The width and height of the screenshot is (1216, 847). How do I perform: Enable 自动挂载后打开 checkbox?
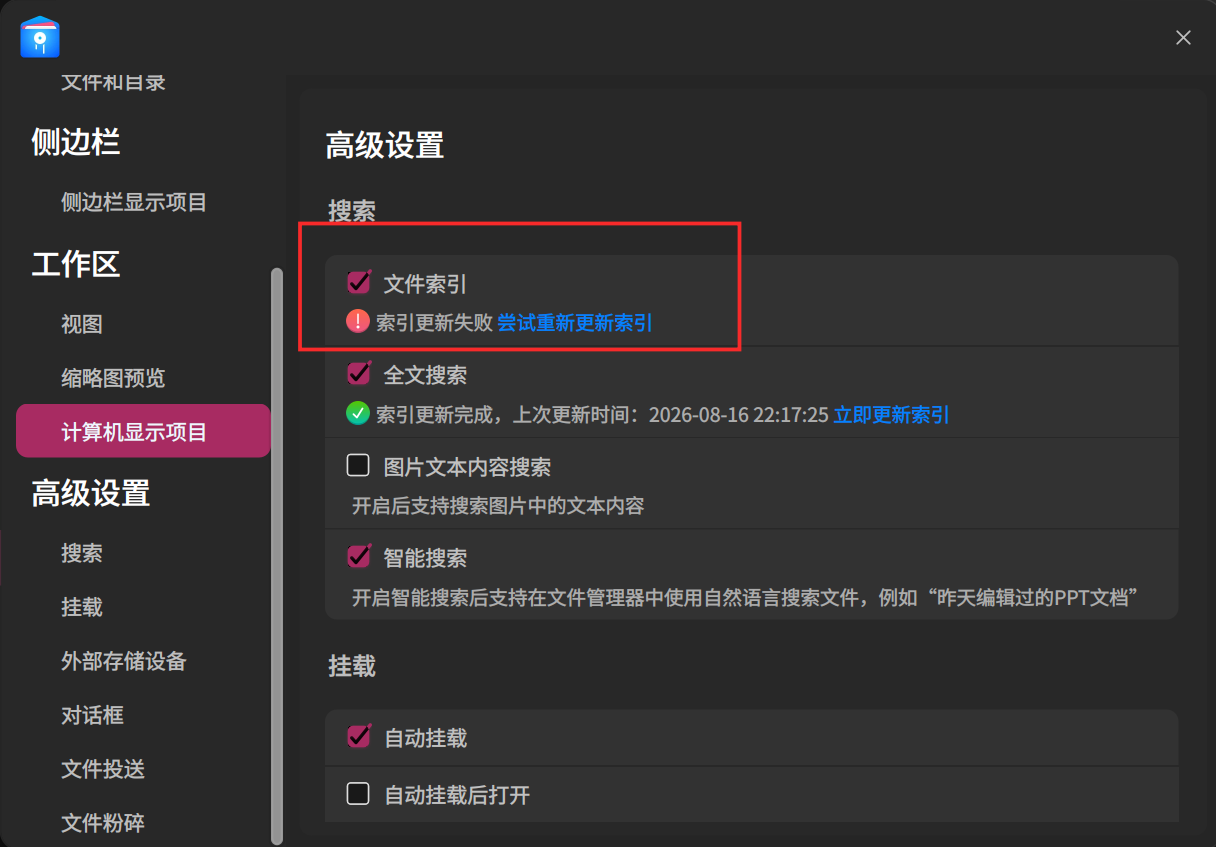[x=358, y=794]
